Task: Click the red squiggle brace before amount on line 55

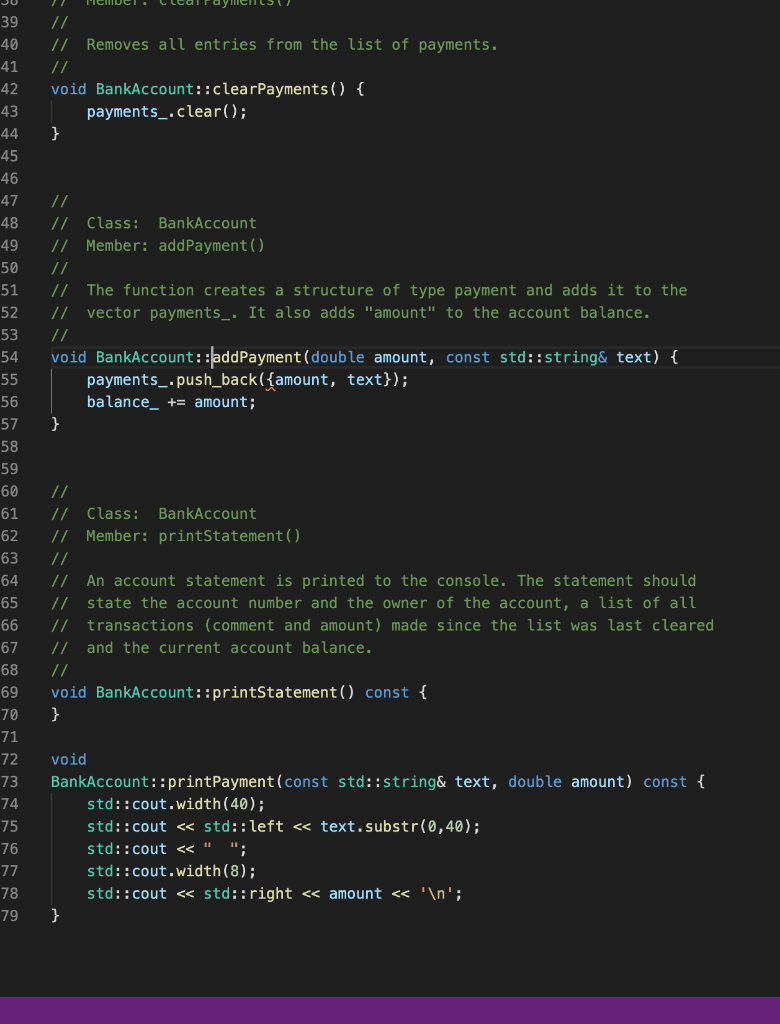Action: click(x=270, y=380)
